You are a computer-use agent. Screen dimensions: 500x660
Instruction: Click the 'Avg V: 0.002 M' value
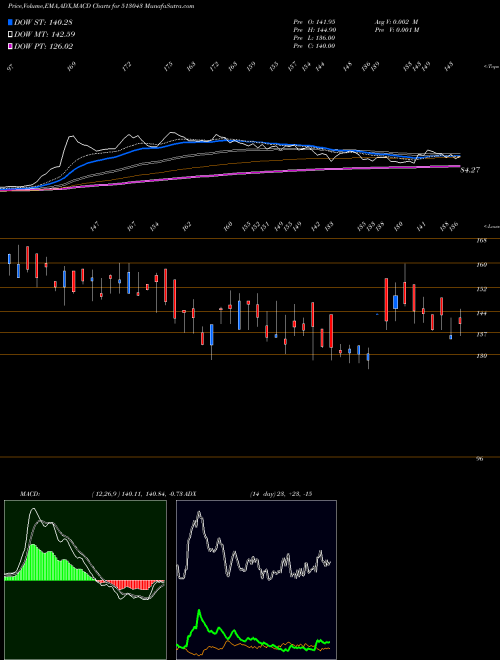(396, 22)
